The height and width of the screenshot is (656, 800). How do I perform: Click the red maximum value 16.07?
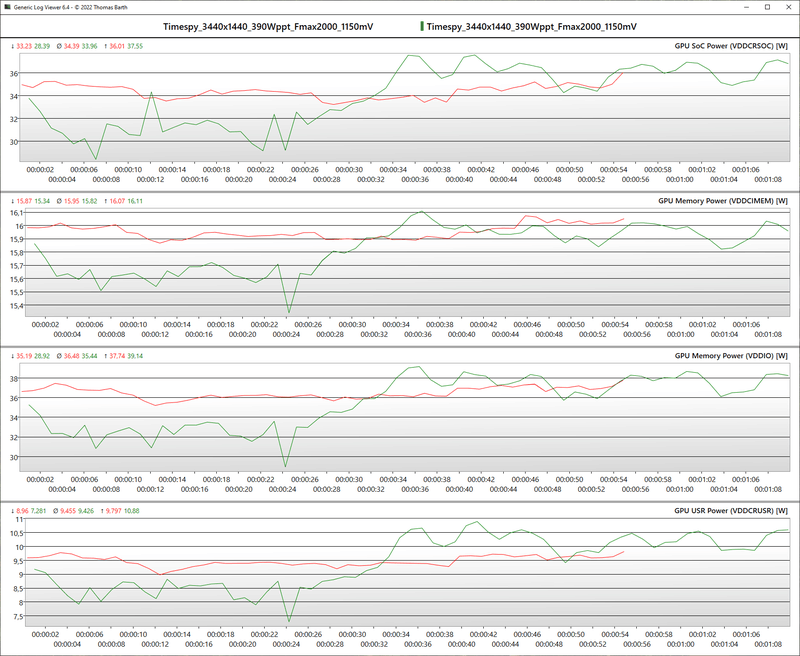point(117,201)
